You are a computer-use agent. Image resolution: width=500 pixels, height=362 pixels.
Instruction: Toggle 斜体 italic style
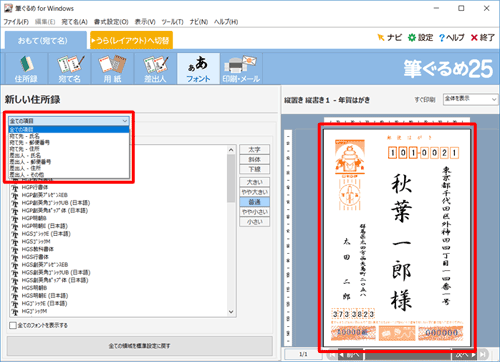pos(254,159)
